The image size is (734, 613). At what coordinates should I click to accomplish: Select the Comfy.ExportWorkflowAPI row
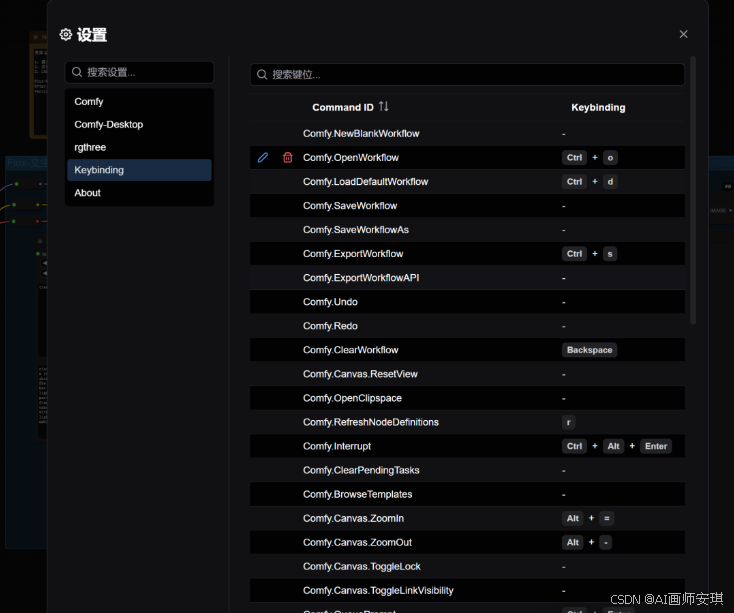(467, 278)
